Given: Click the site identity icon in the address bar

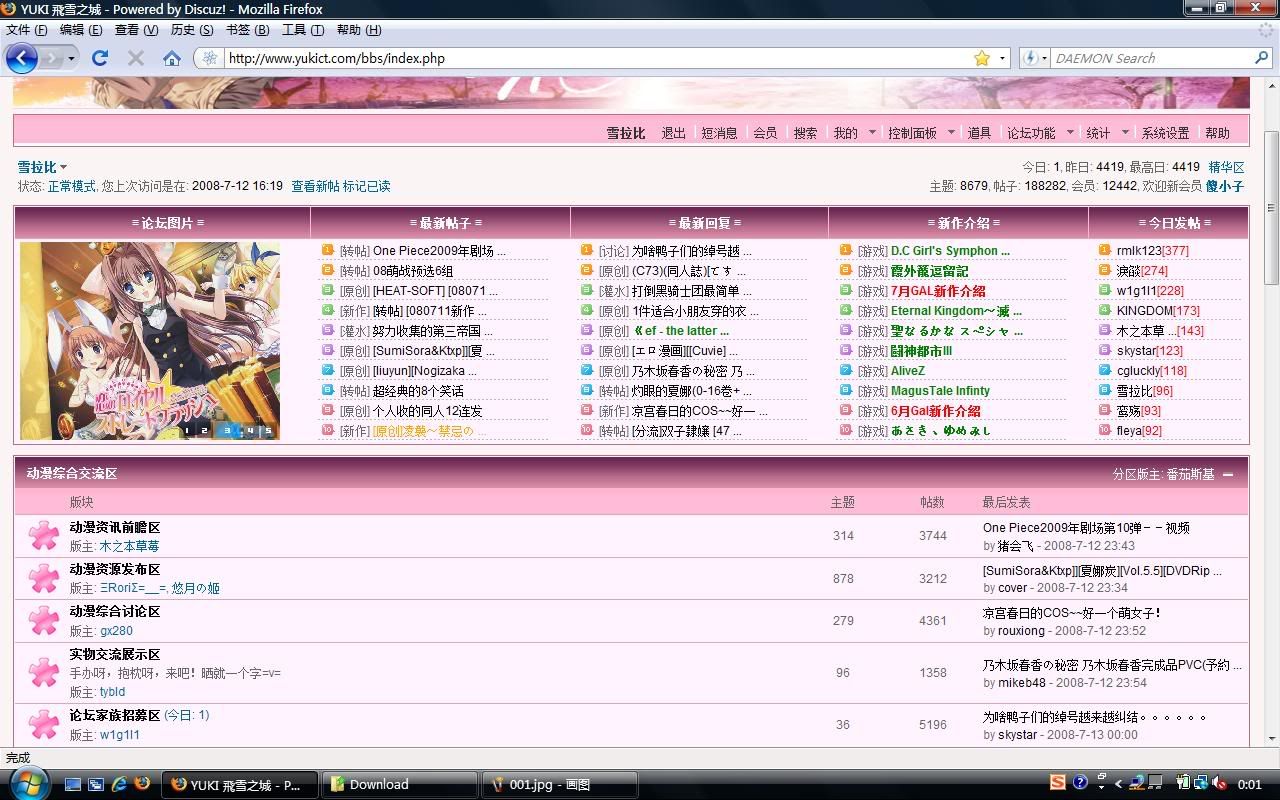Looking at the screenshot, I should coord(210,58).
